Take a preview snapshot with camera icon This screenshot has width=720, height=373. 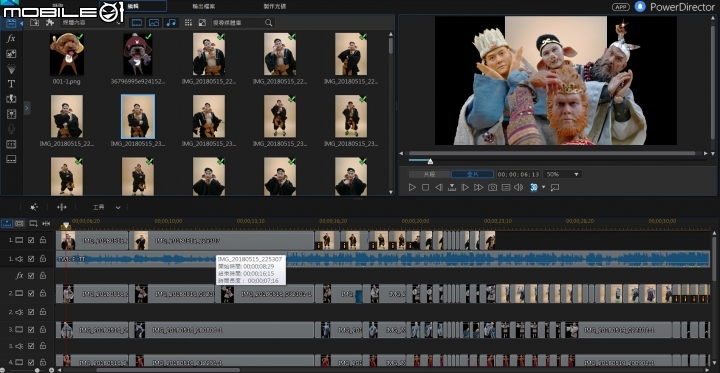click(x=492, y=187)
